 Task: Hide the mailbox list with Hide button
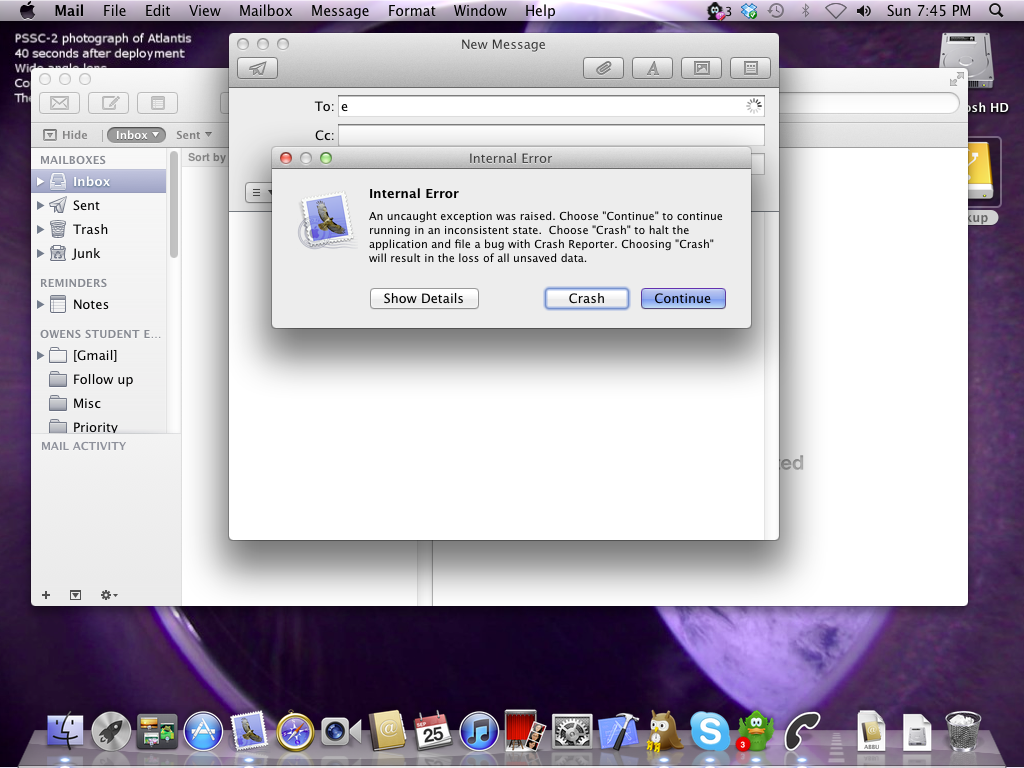point(65,135)
